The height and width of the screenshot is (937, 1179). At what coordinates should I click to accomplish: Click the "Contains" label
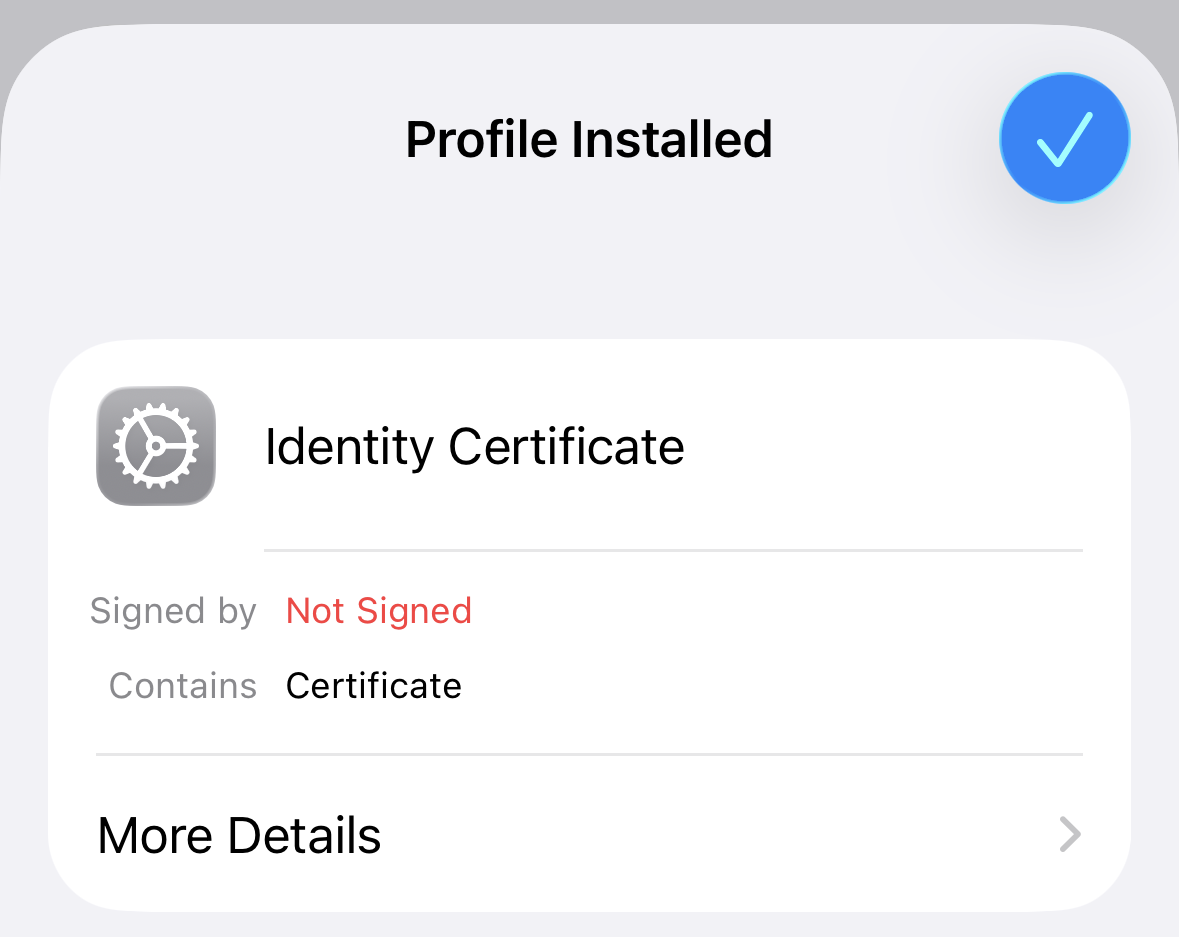click(183, 686)
